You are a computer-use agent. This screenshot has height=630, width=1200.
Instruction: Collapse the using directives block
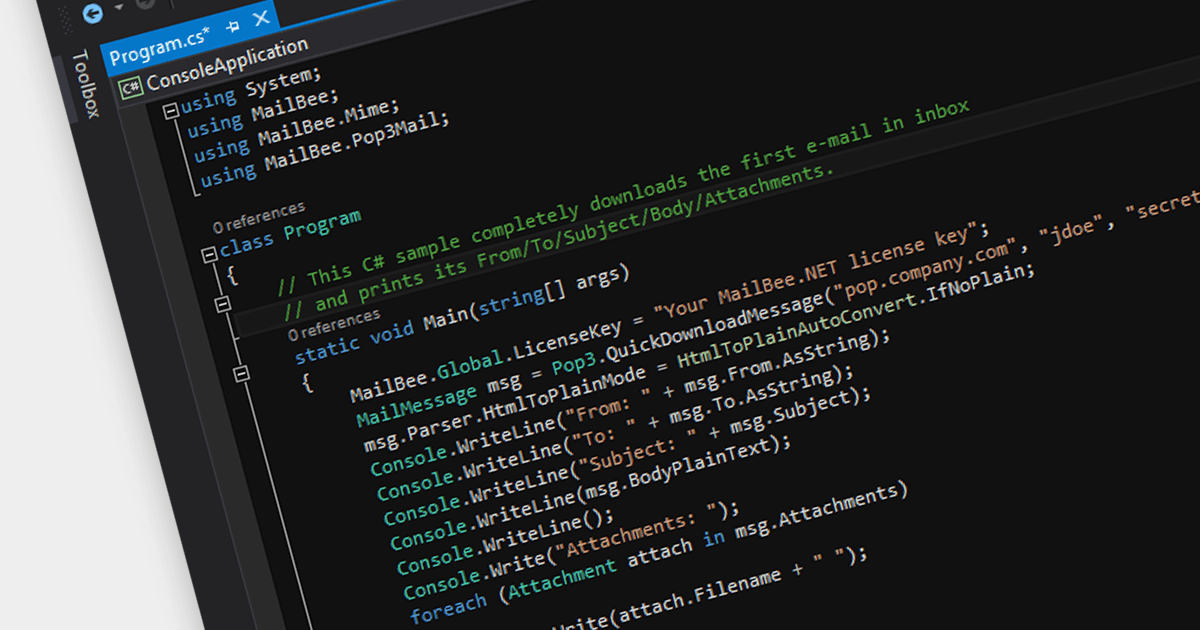click(x=170, y=110)
